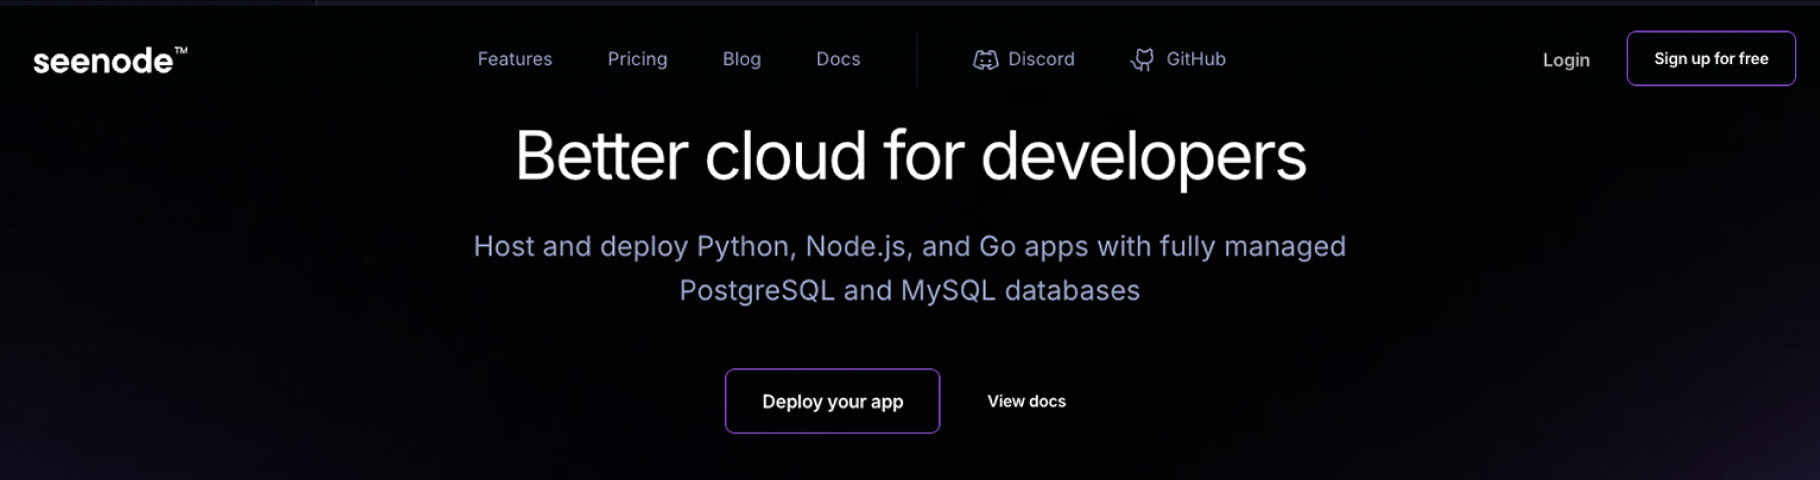Screen dimensions: 1820x480
Task: Open the Discord text link
Action: click(1041, 59)
